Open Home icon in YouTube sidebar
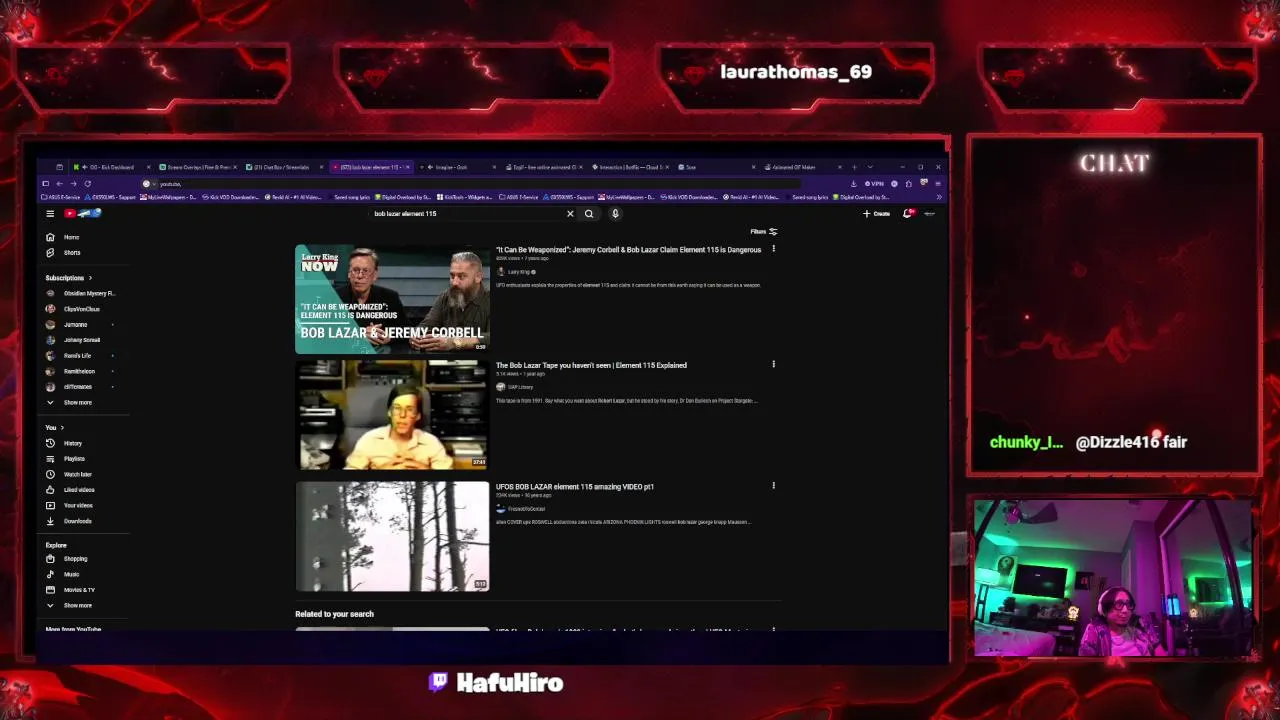 [x=50, y=237]
